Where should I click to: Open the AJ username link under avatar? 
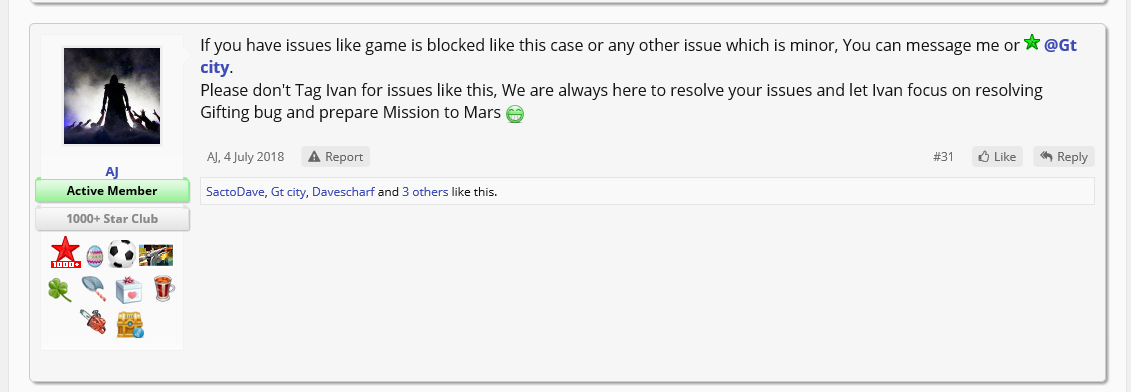click(x=112, y=171)
